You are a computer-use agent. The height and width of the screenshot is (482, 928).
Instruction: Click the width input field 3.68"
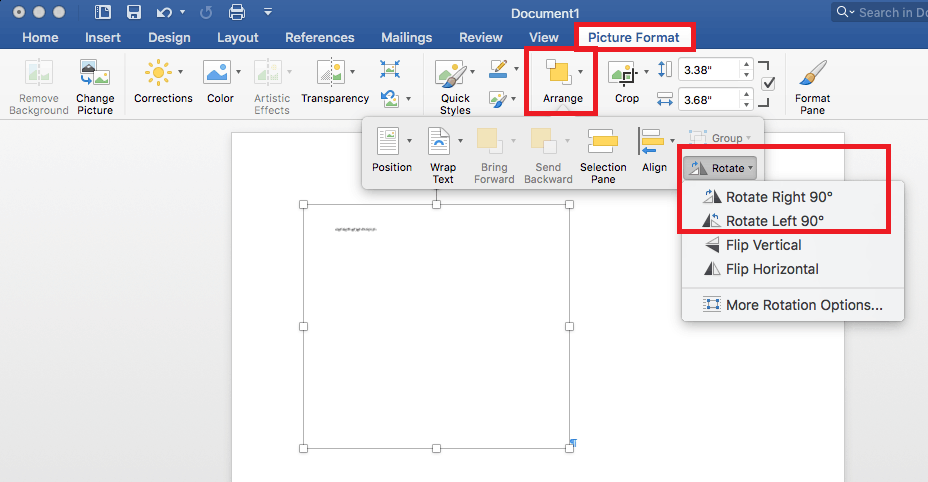click(709, 99)
